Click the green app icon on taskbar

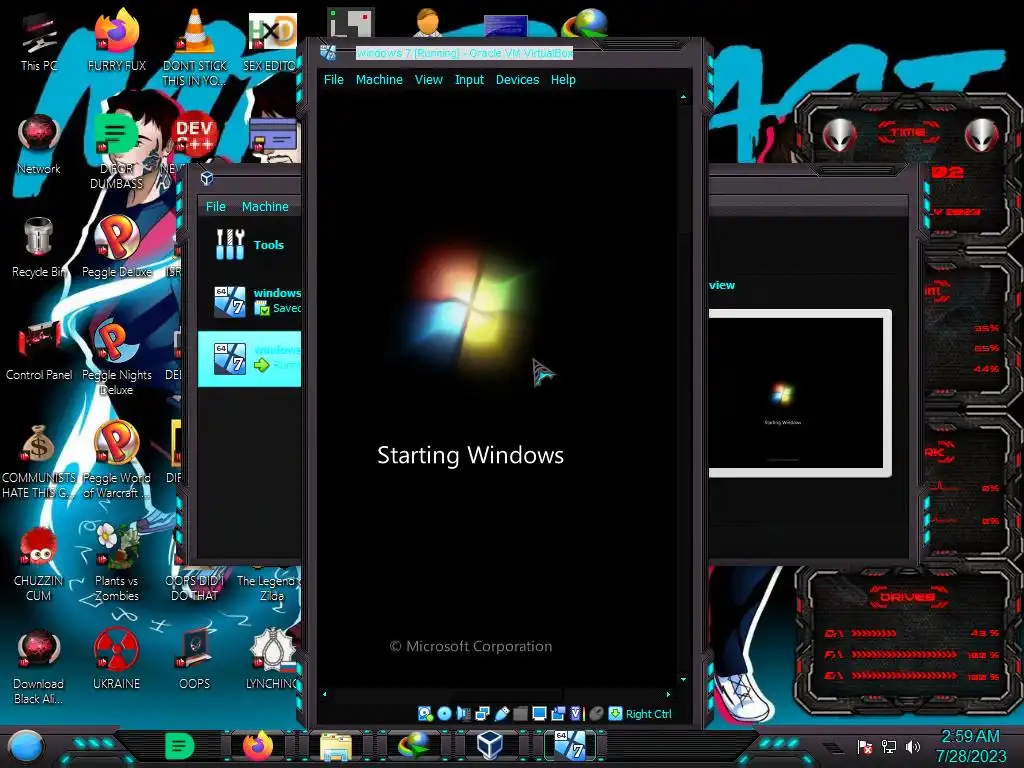click(x=180, y=746)
